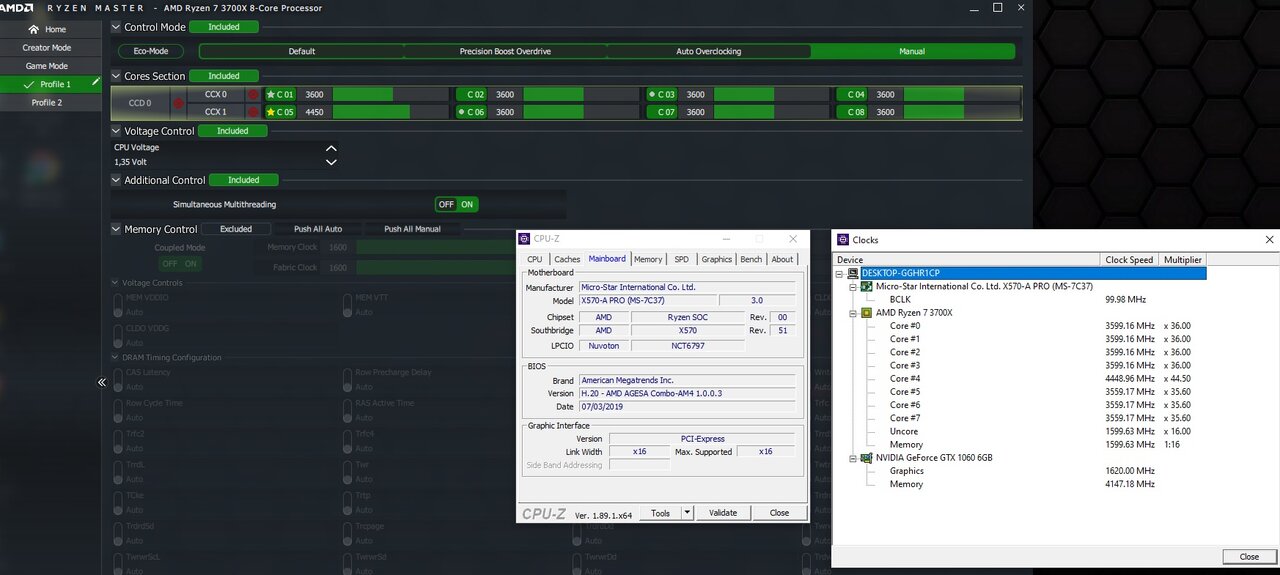Image resolution: width=1280 pixels, height=575 pixels.
Task: Switch to SPD tab in CPU-Z
Action: (681, 259)
